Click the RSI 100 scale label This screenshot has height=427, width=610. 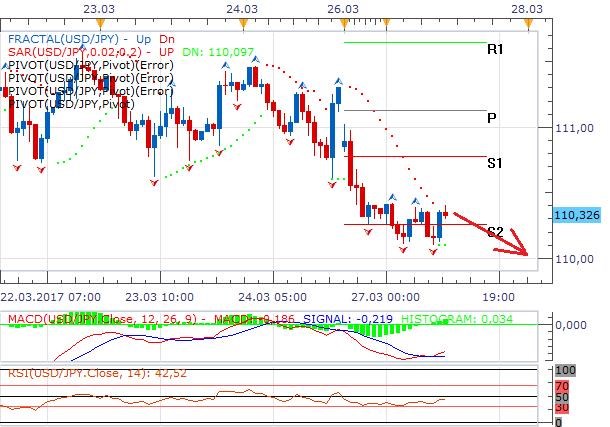coord(565,370)
